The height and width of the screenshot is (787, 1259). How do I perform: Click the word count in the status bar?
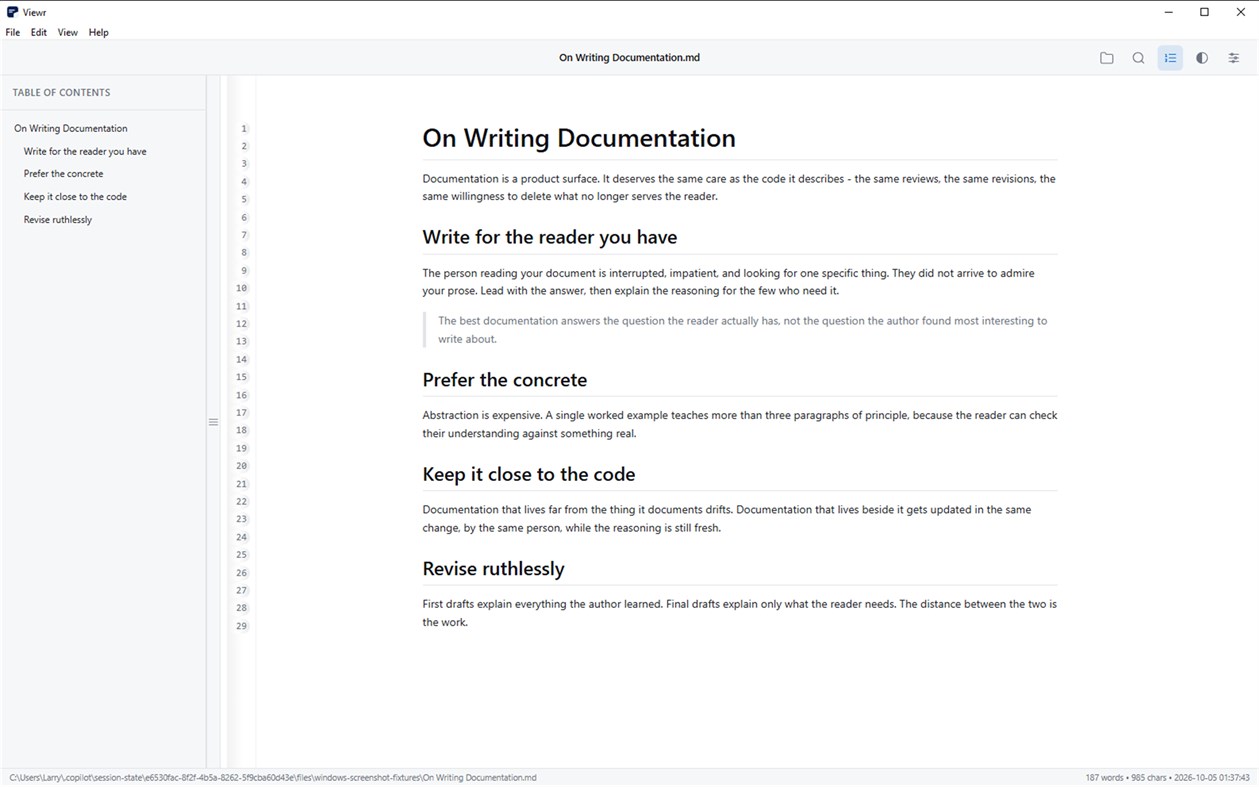(x=1105, y=777)
